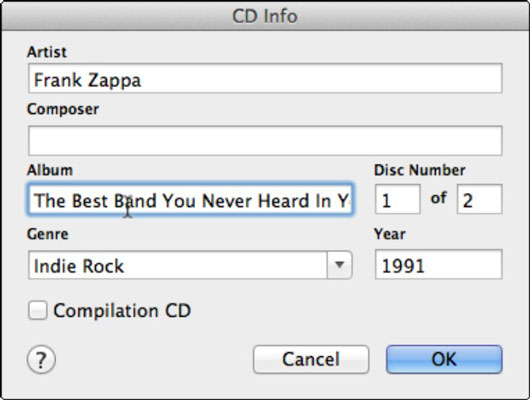Click the CD Info title bar
The height and width of the screenshot is (400, 530).
[265, 16]
